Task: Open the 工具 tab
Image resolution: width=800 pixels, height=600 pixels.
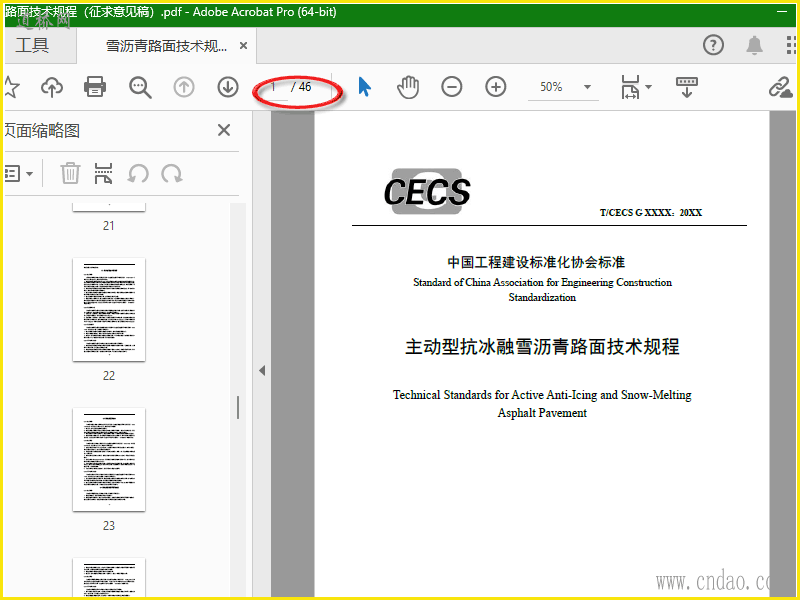Action: click(32, 45)
